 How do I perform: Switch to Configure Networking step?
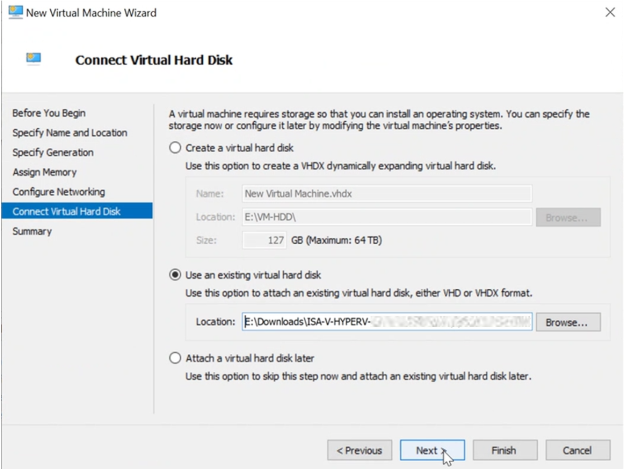tap(59, 192)
